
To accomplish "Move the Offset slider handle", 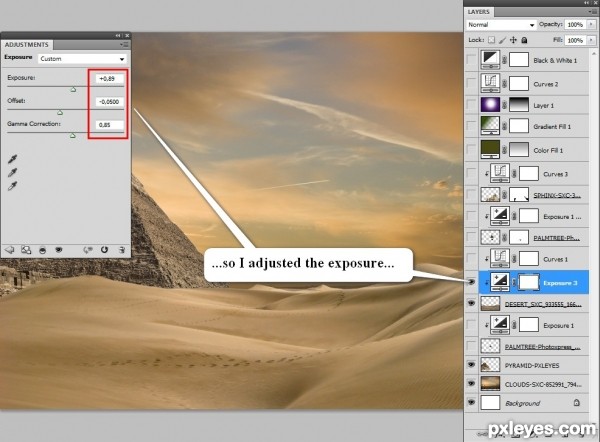I will coord(60,113).
